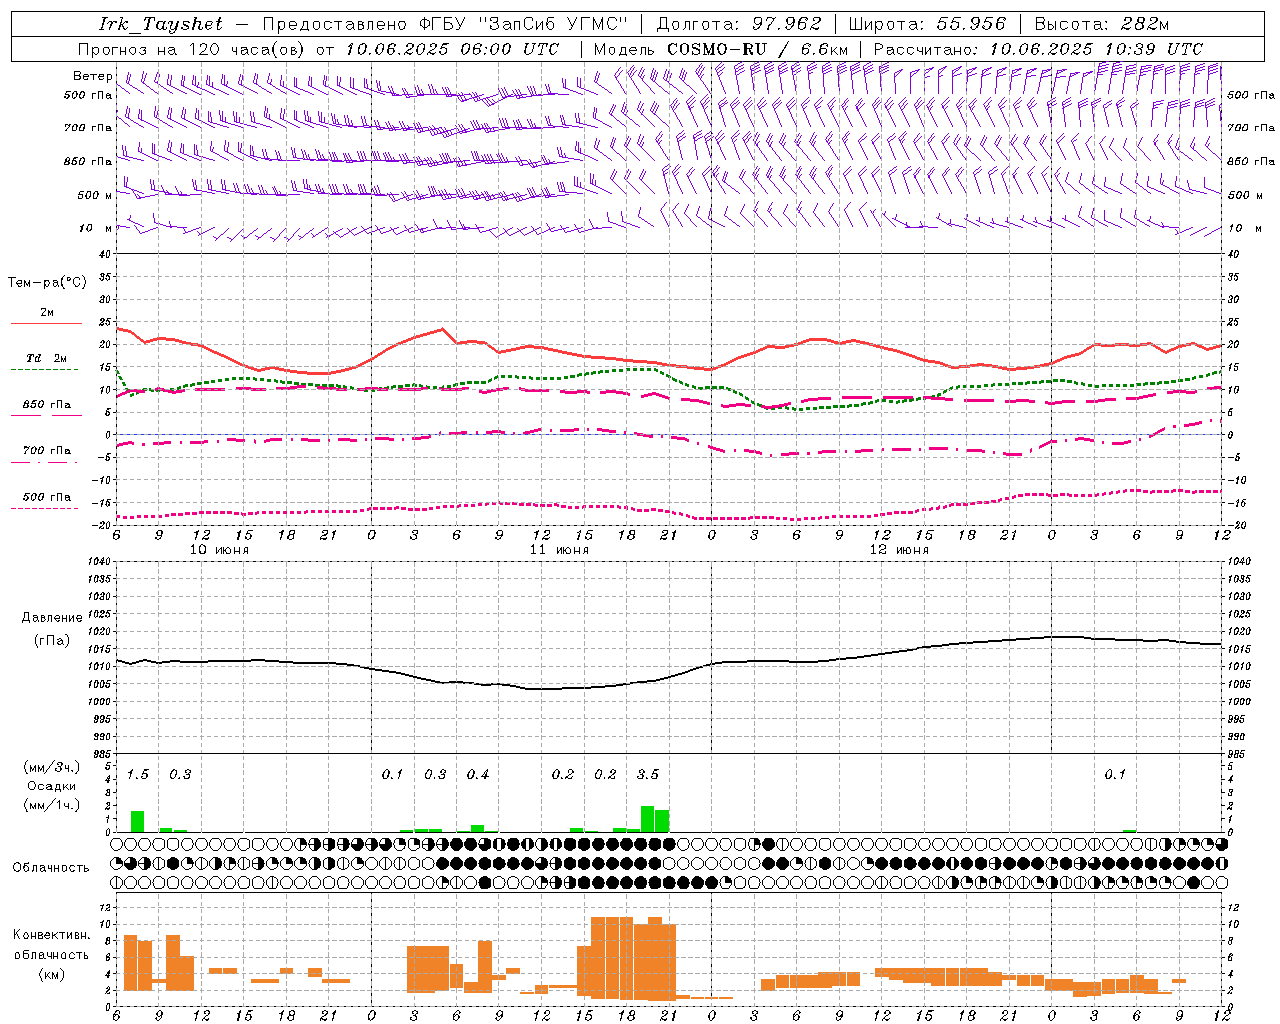Click the Рассчитано: 10.06.2025 10:39 UTC timestamp

click(x=1038, y=49)
